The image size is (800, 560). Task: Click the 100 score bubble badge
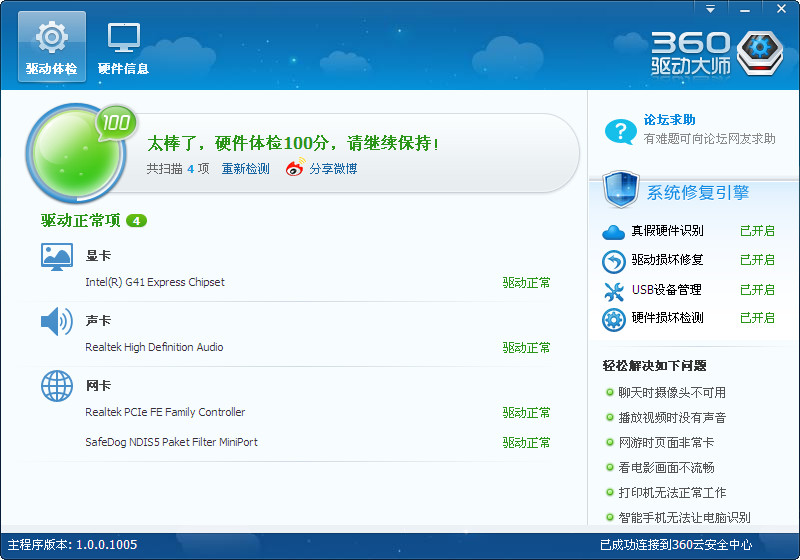pyautogui.click(x=116, y=122)
